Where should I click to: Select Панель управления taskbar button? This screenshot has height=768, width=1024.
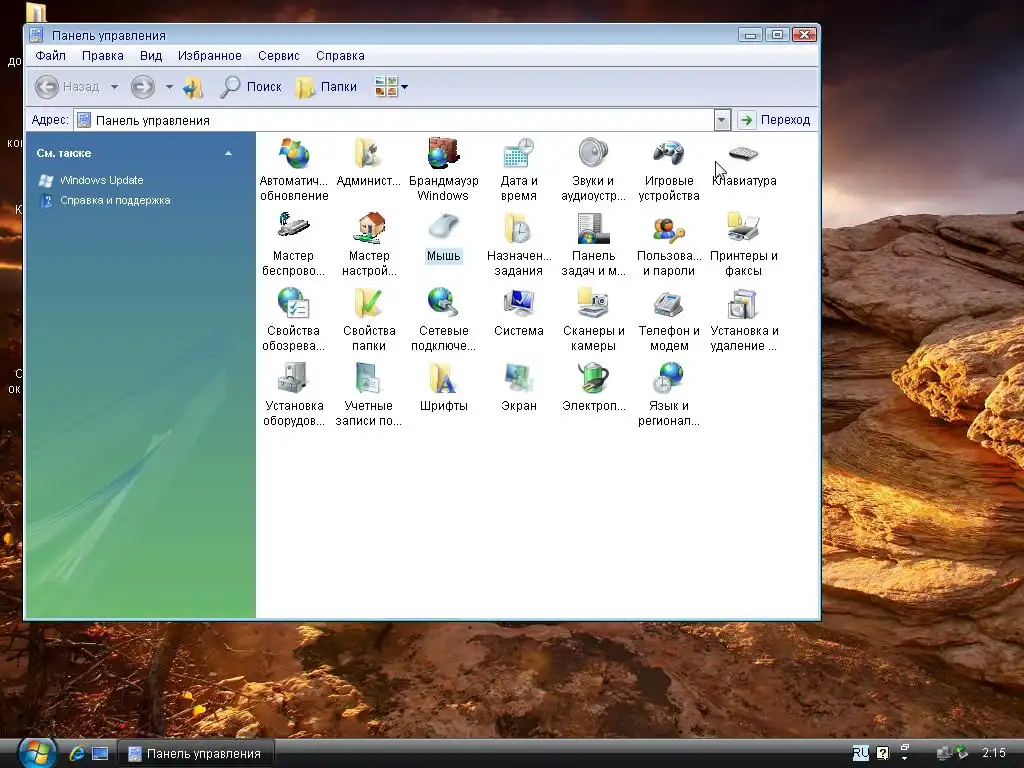pyautogui.click(x=196, y=754)
